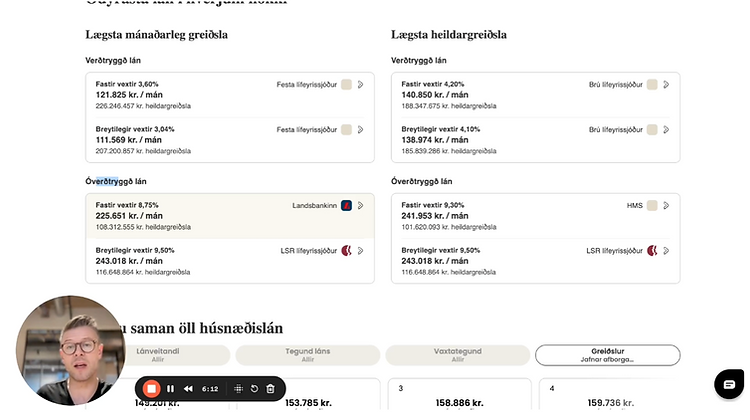The height and width of the screenshot is (420, 750).
Task: Click Brú lífeyrissjóður on 4,10% row
Action: tap(616, 130)
